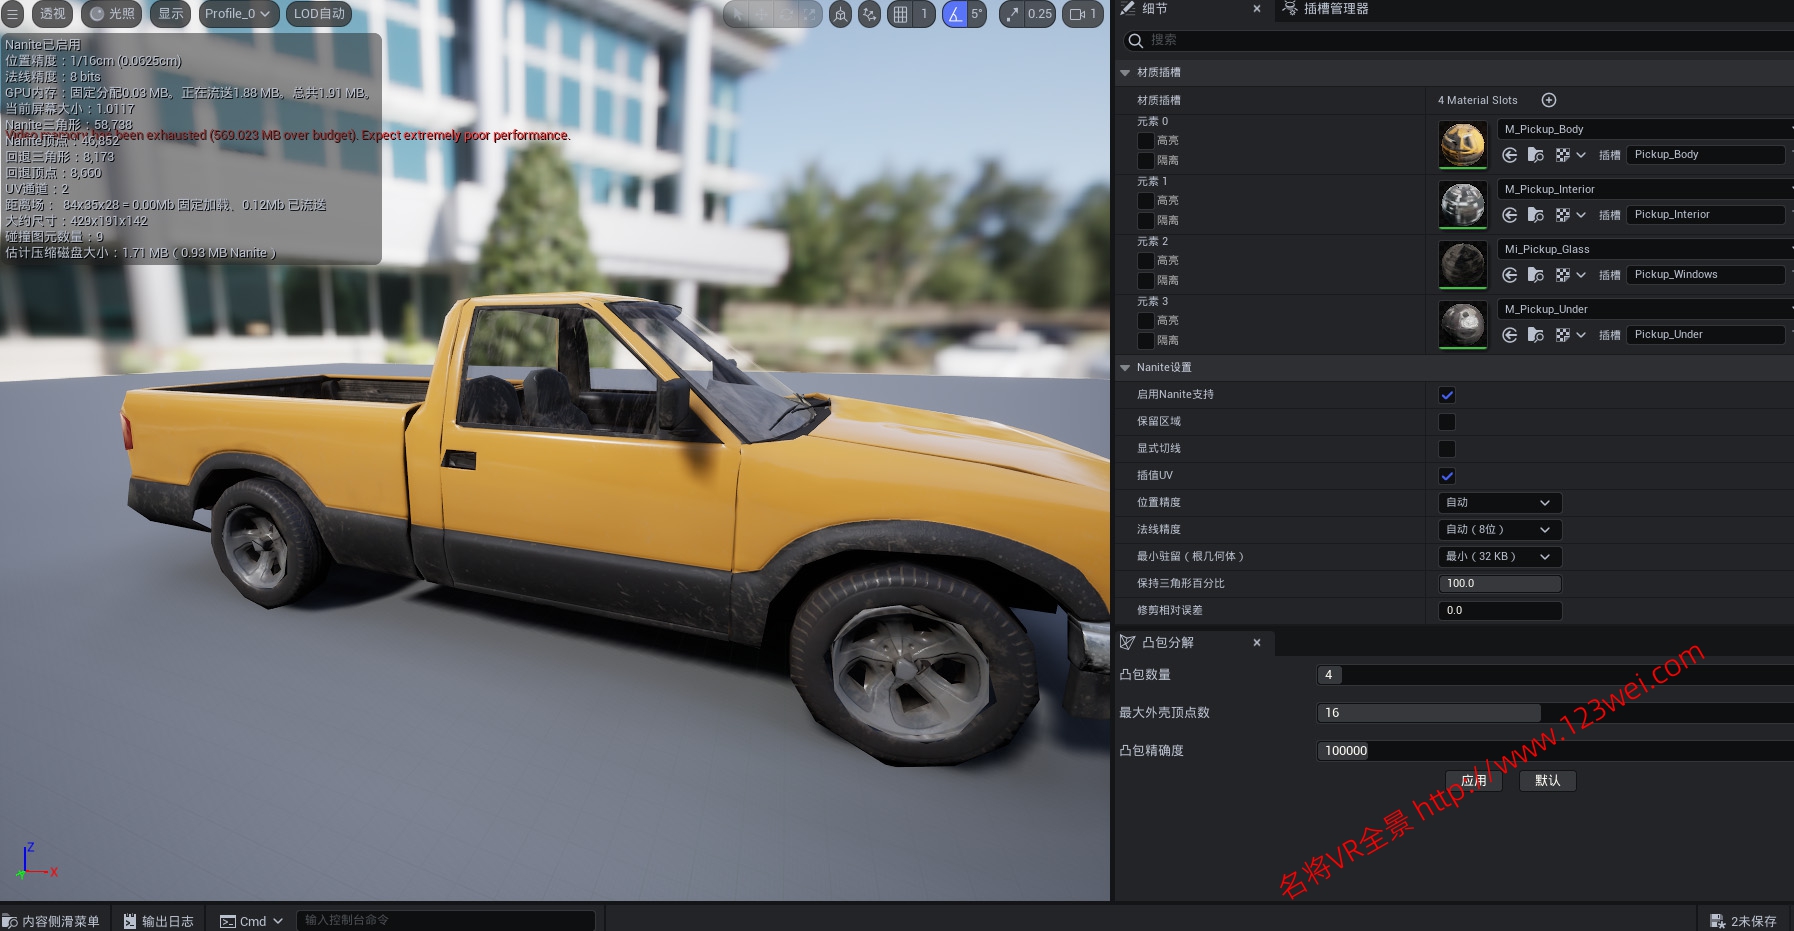The image size is (1794, 931).
Task: Check 高亮 for material element 0
Action: coord(1146,141)
